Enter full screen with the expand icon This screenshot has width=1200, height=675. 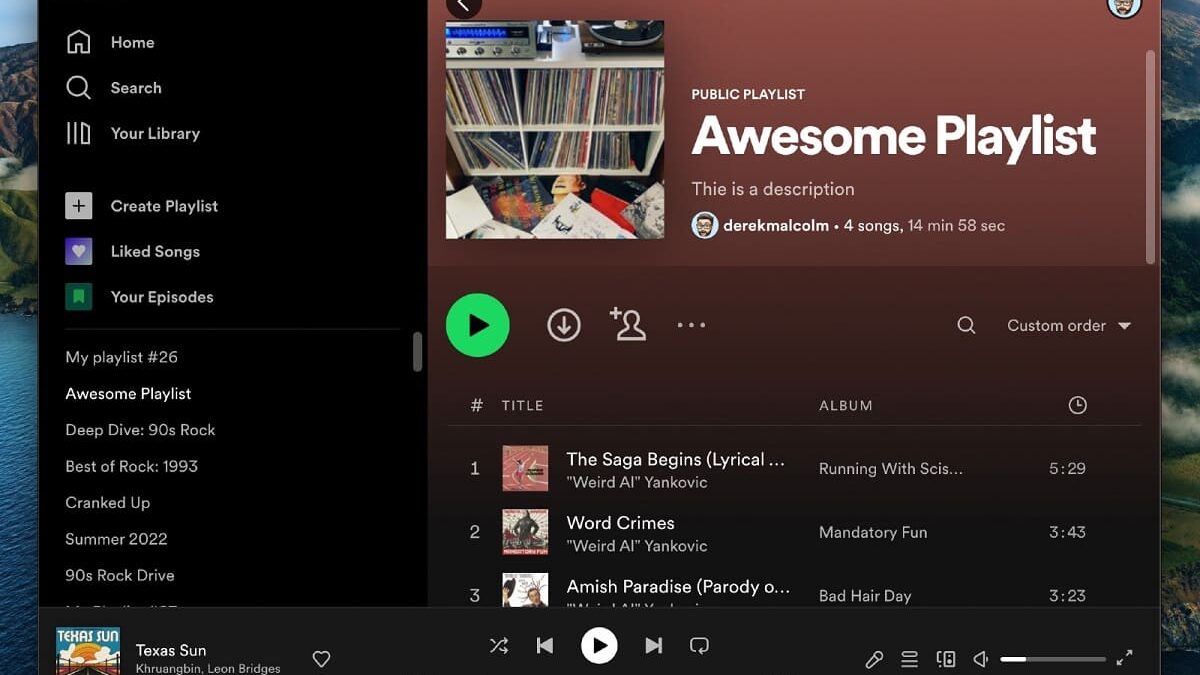coord(1125,658)
